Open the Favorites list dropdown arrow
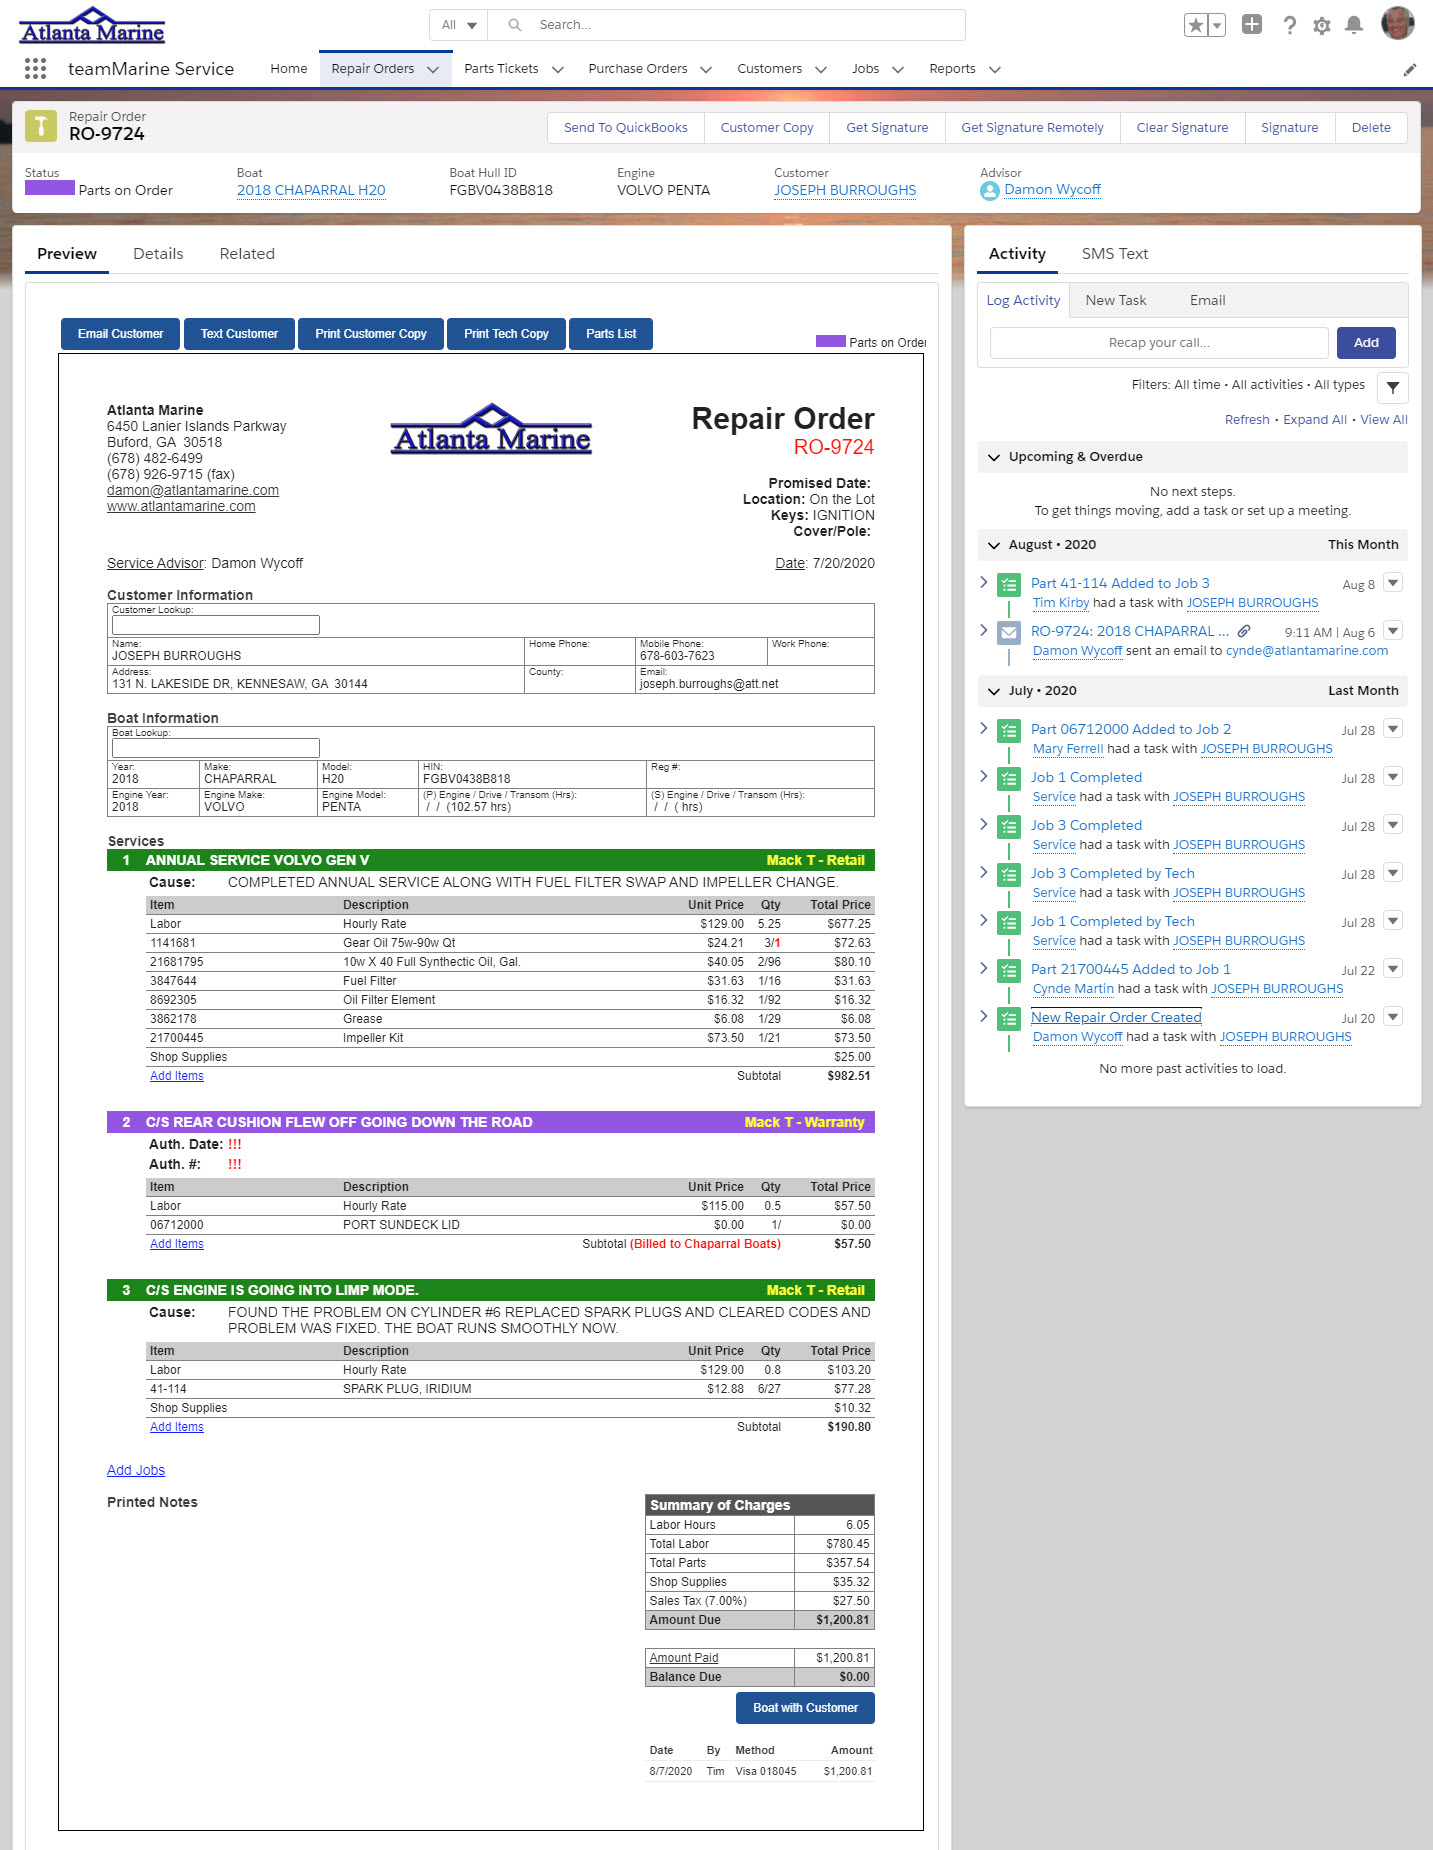The width and height of the screenshot is (1433, 1850). click(x=1217, y=25)
